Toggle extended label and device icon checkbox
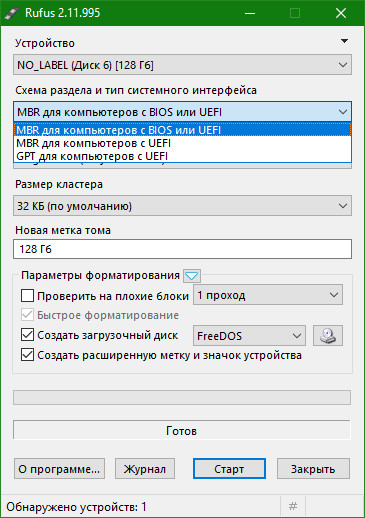This screenshot has width=365, height=518. coord(27,355)
